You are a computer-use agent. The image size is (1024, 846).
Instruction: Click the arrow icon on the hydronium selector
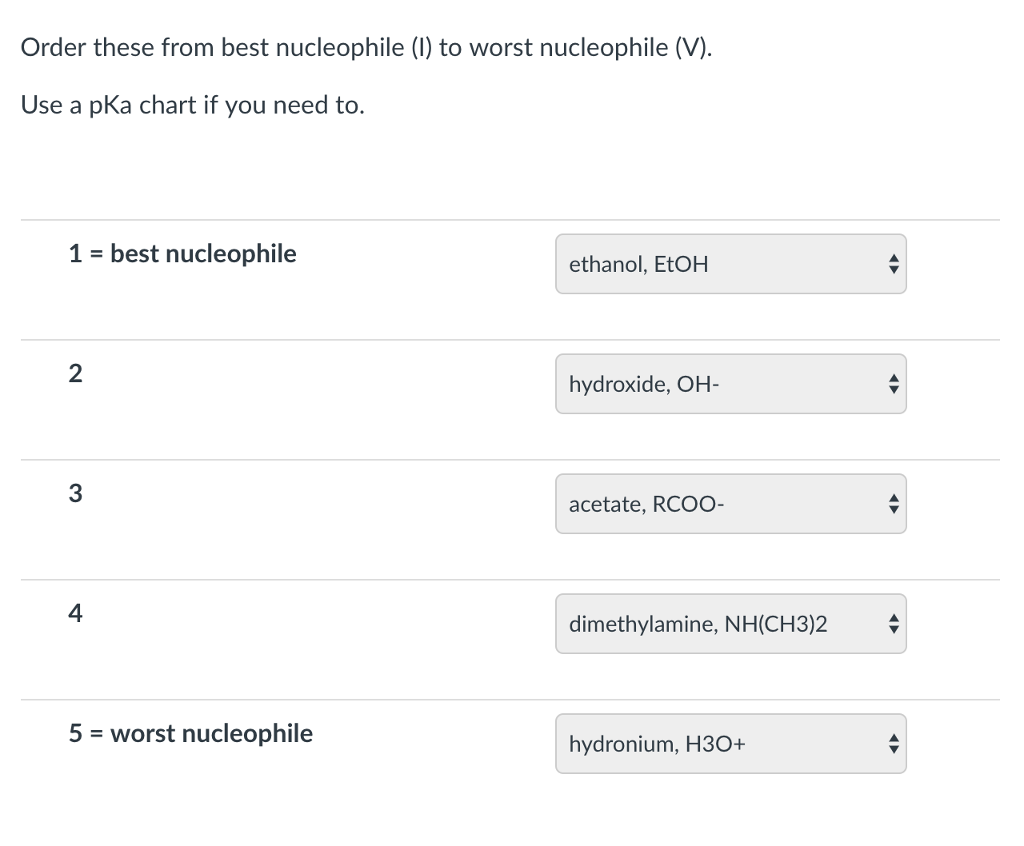(x=893, y=744)
